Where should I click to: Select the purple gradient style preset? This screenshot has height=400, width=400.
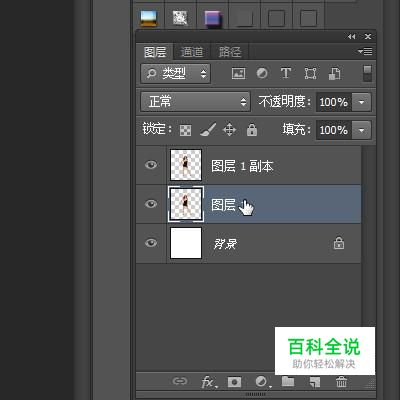tap(212, 19)
